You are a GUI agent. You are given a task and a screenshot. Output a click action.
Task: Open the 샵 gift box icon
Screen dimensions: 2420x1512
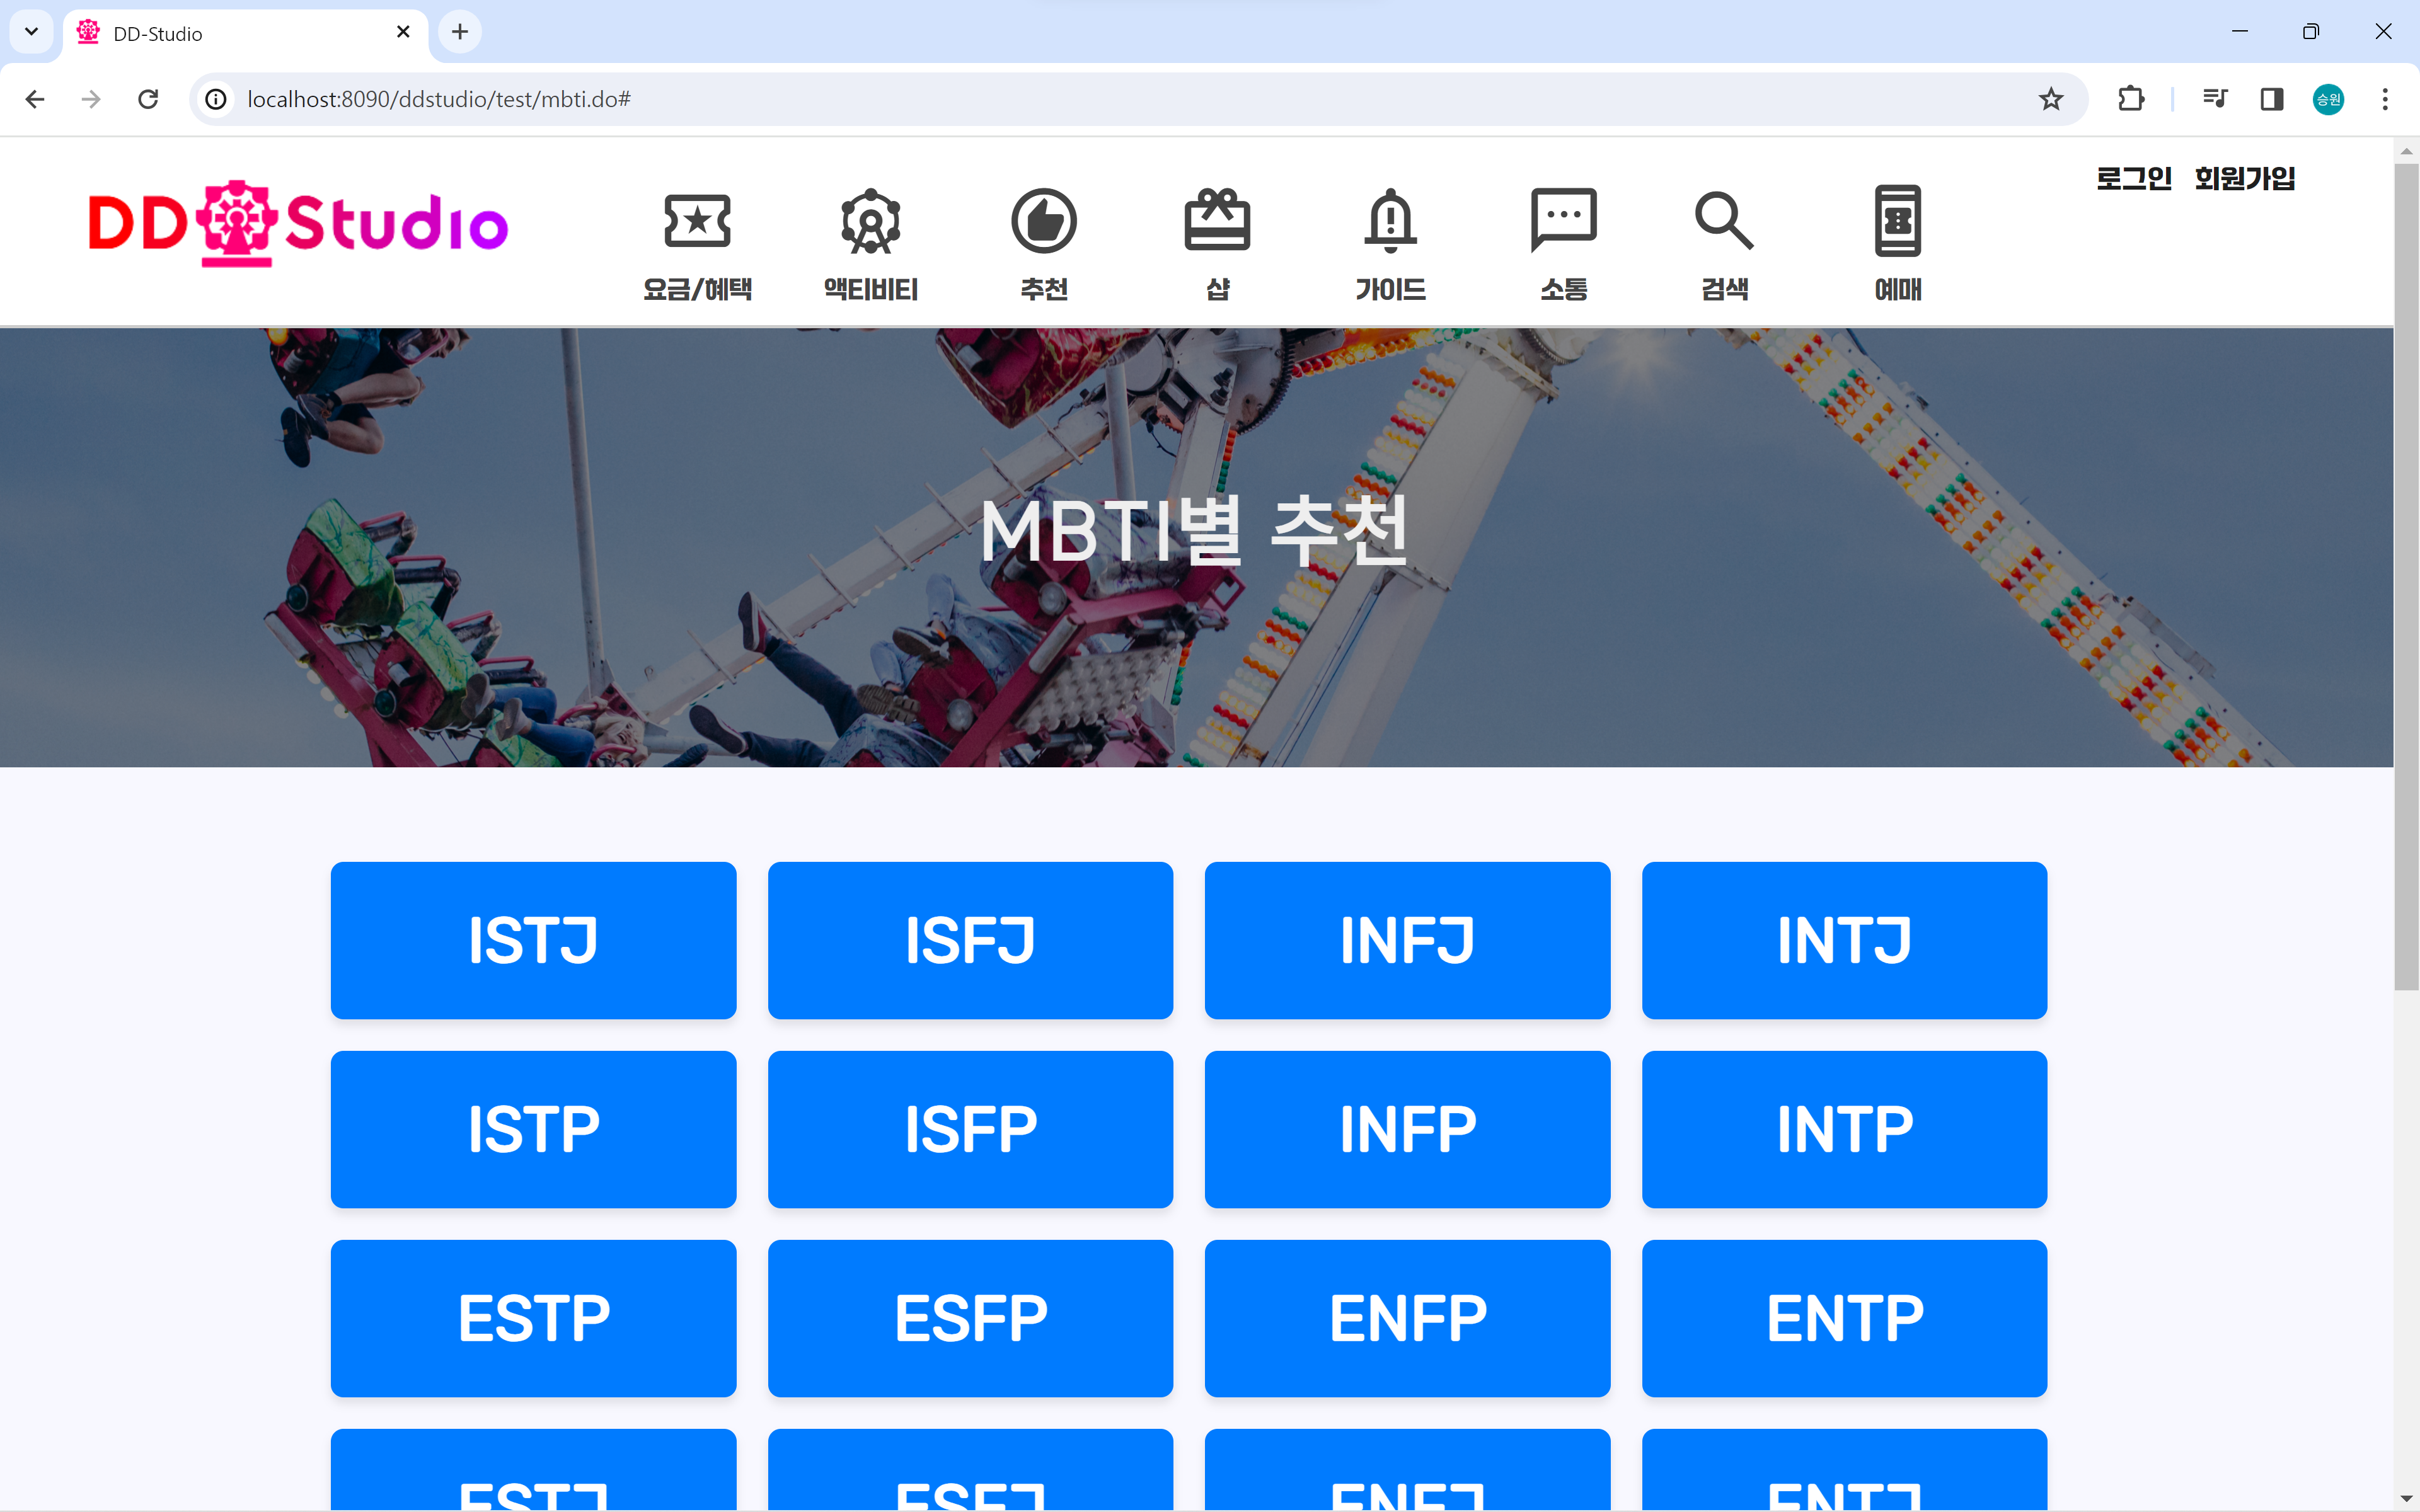[x=1217, y=220]
